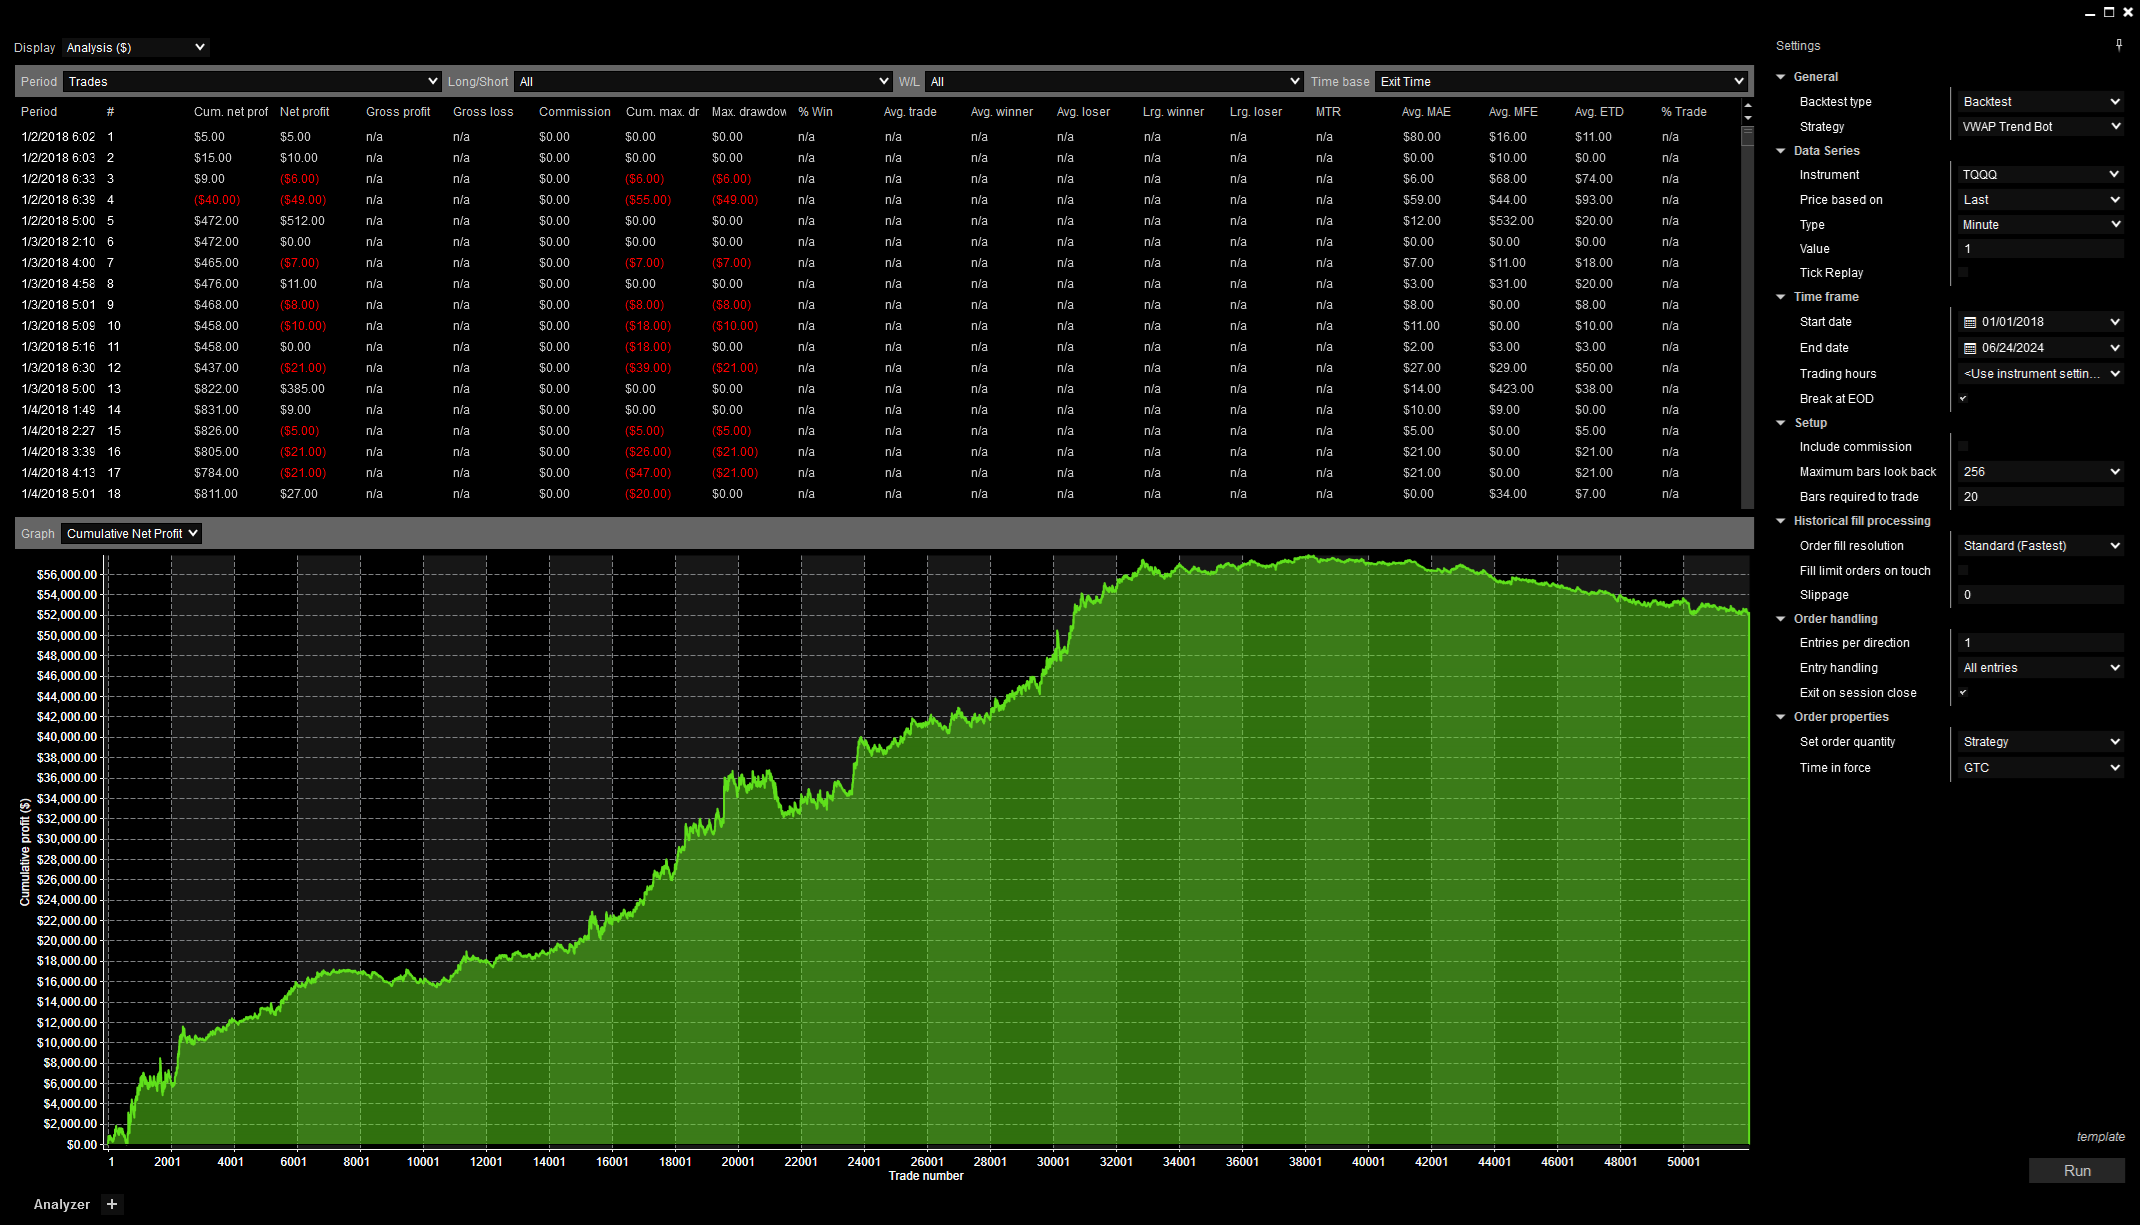Pin the Settings panel with the pin icon
This screenshot has height=1225, width=2140.
point(2119,45)
